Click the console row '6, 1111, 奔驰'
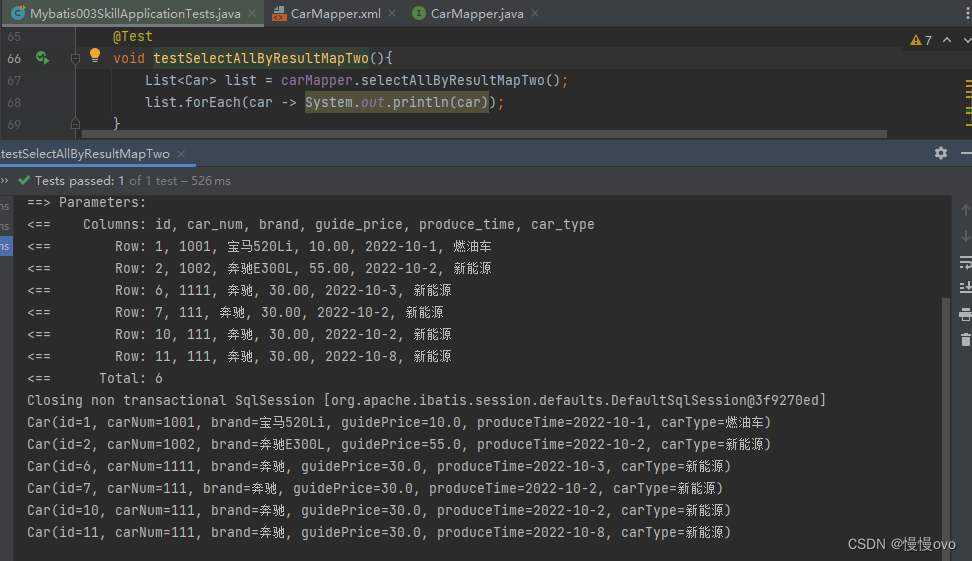This screenshot has width=972, height=561. (239, 290)
